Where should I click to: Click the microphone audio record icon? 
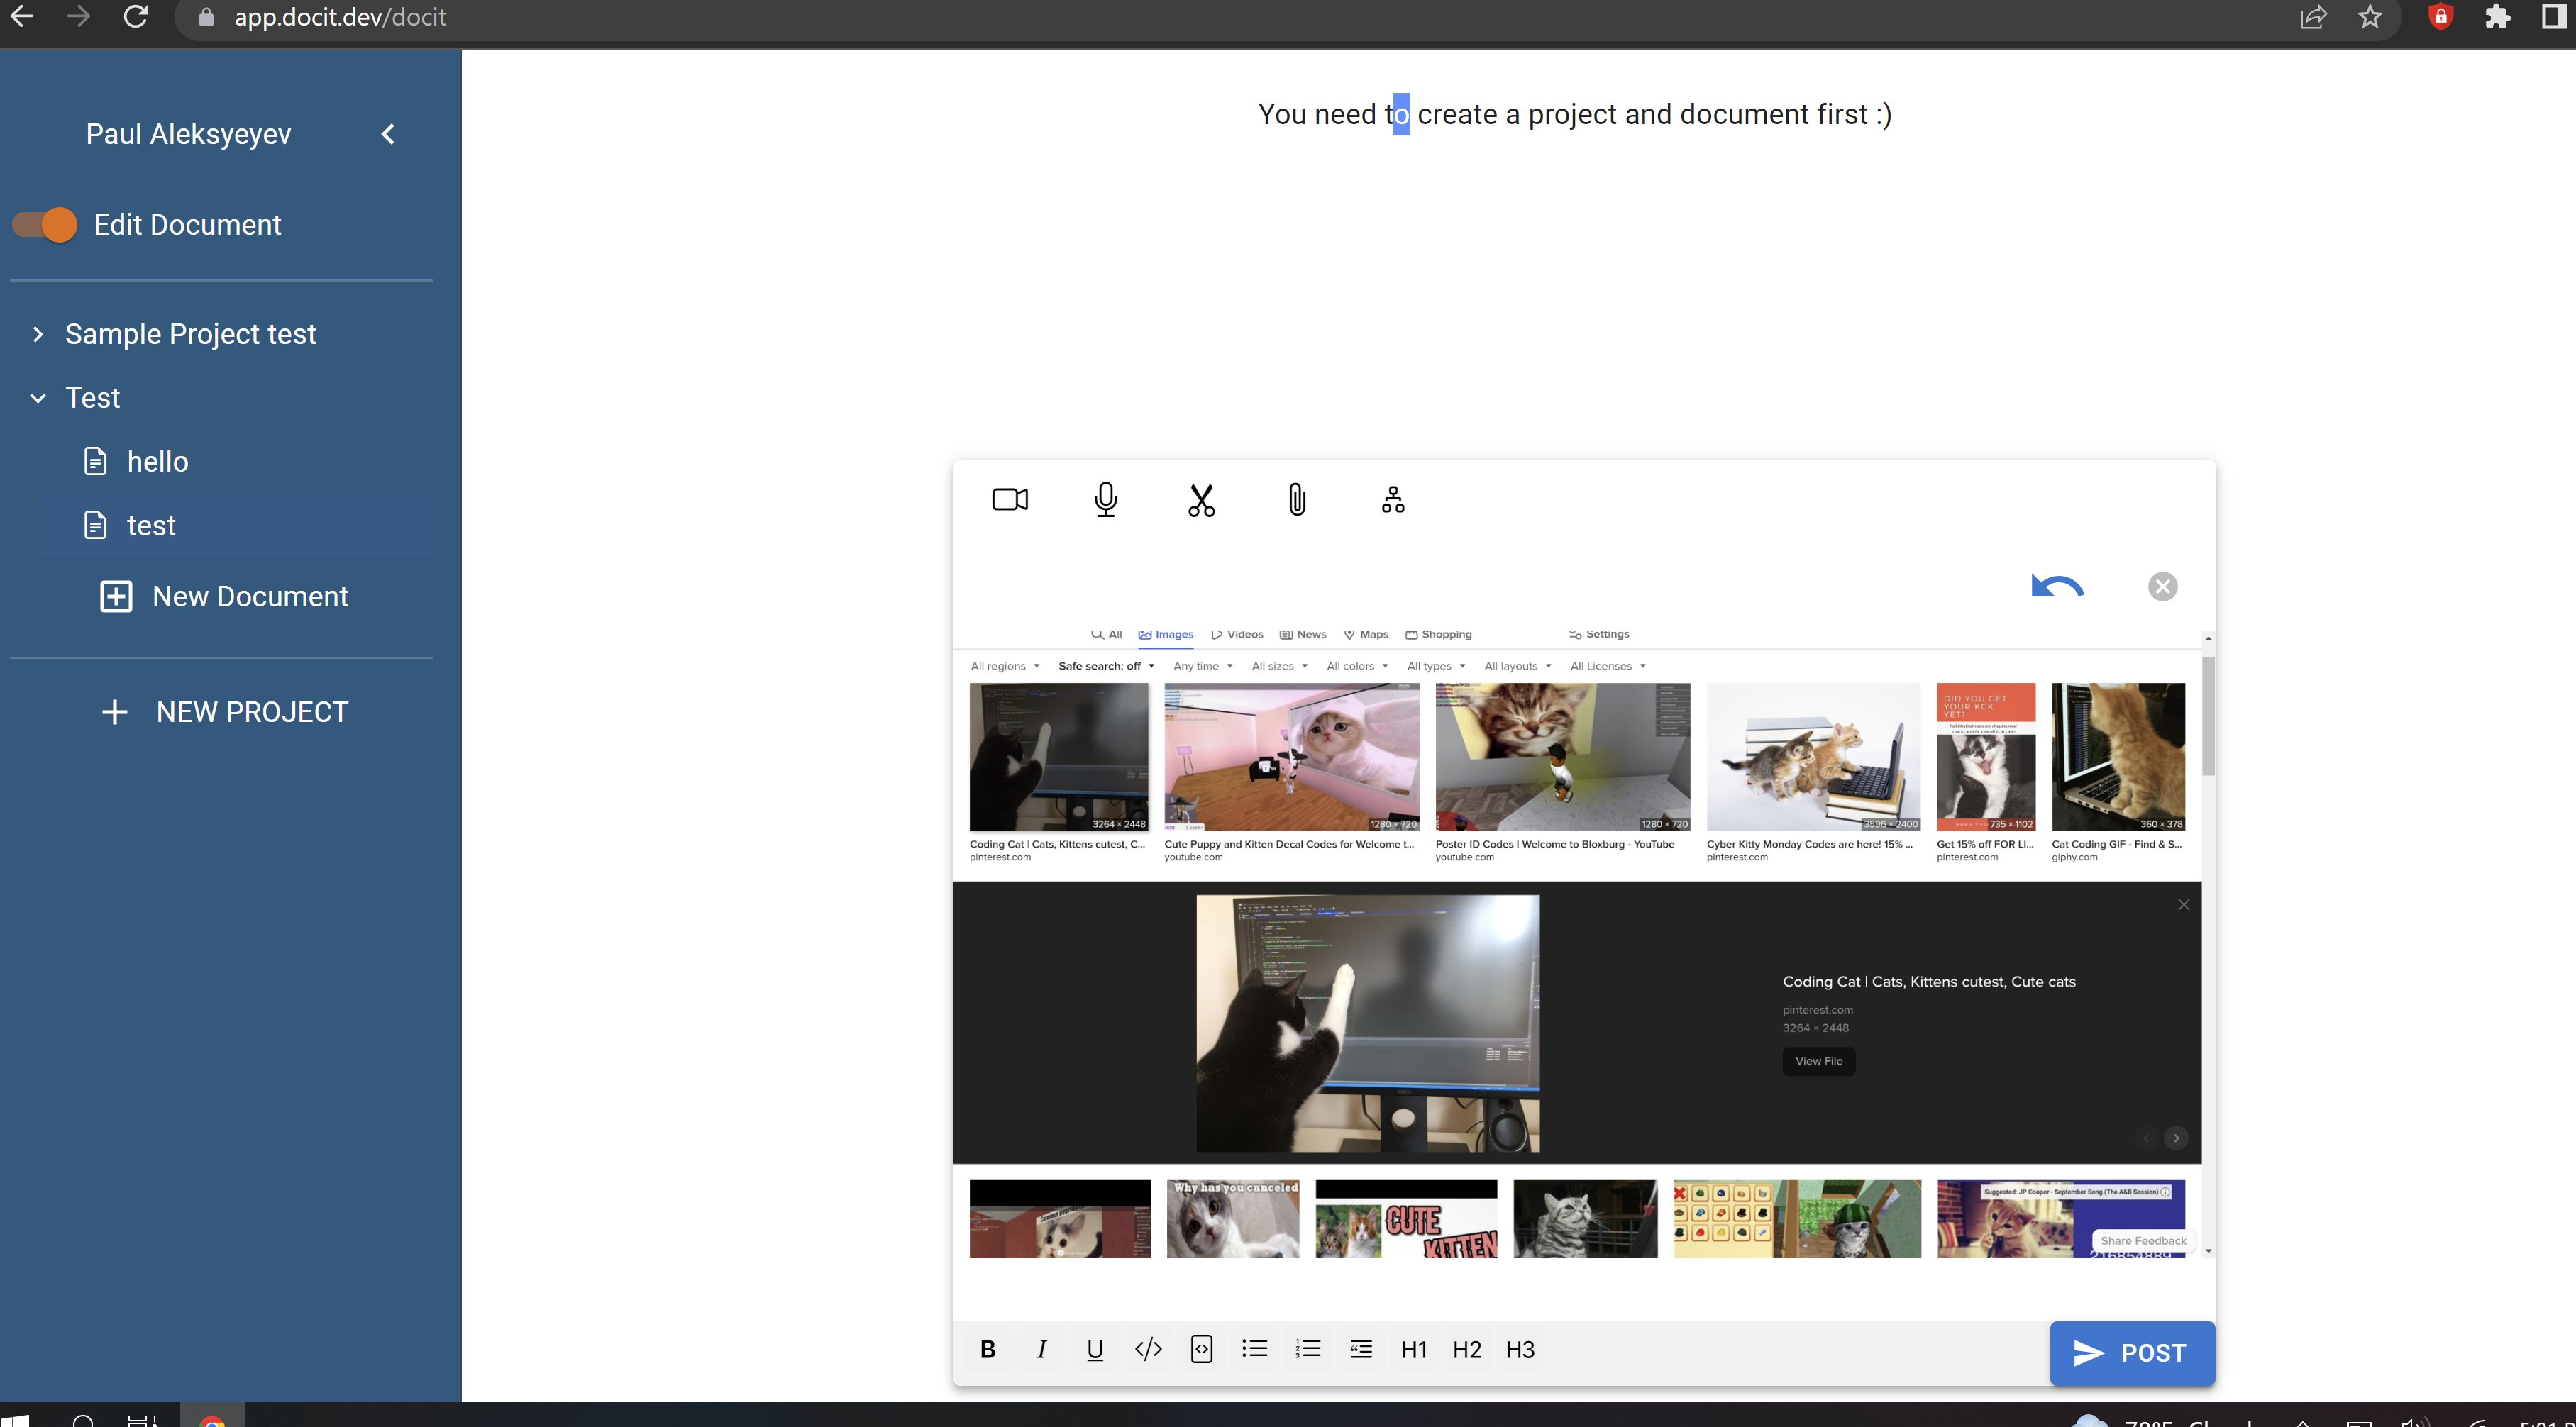(x=1105, y=499)
